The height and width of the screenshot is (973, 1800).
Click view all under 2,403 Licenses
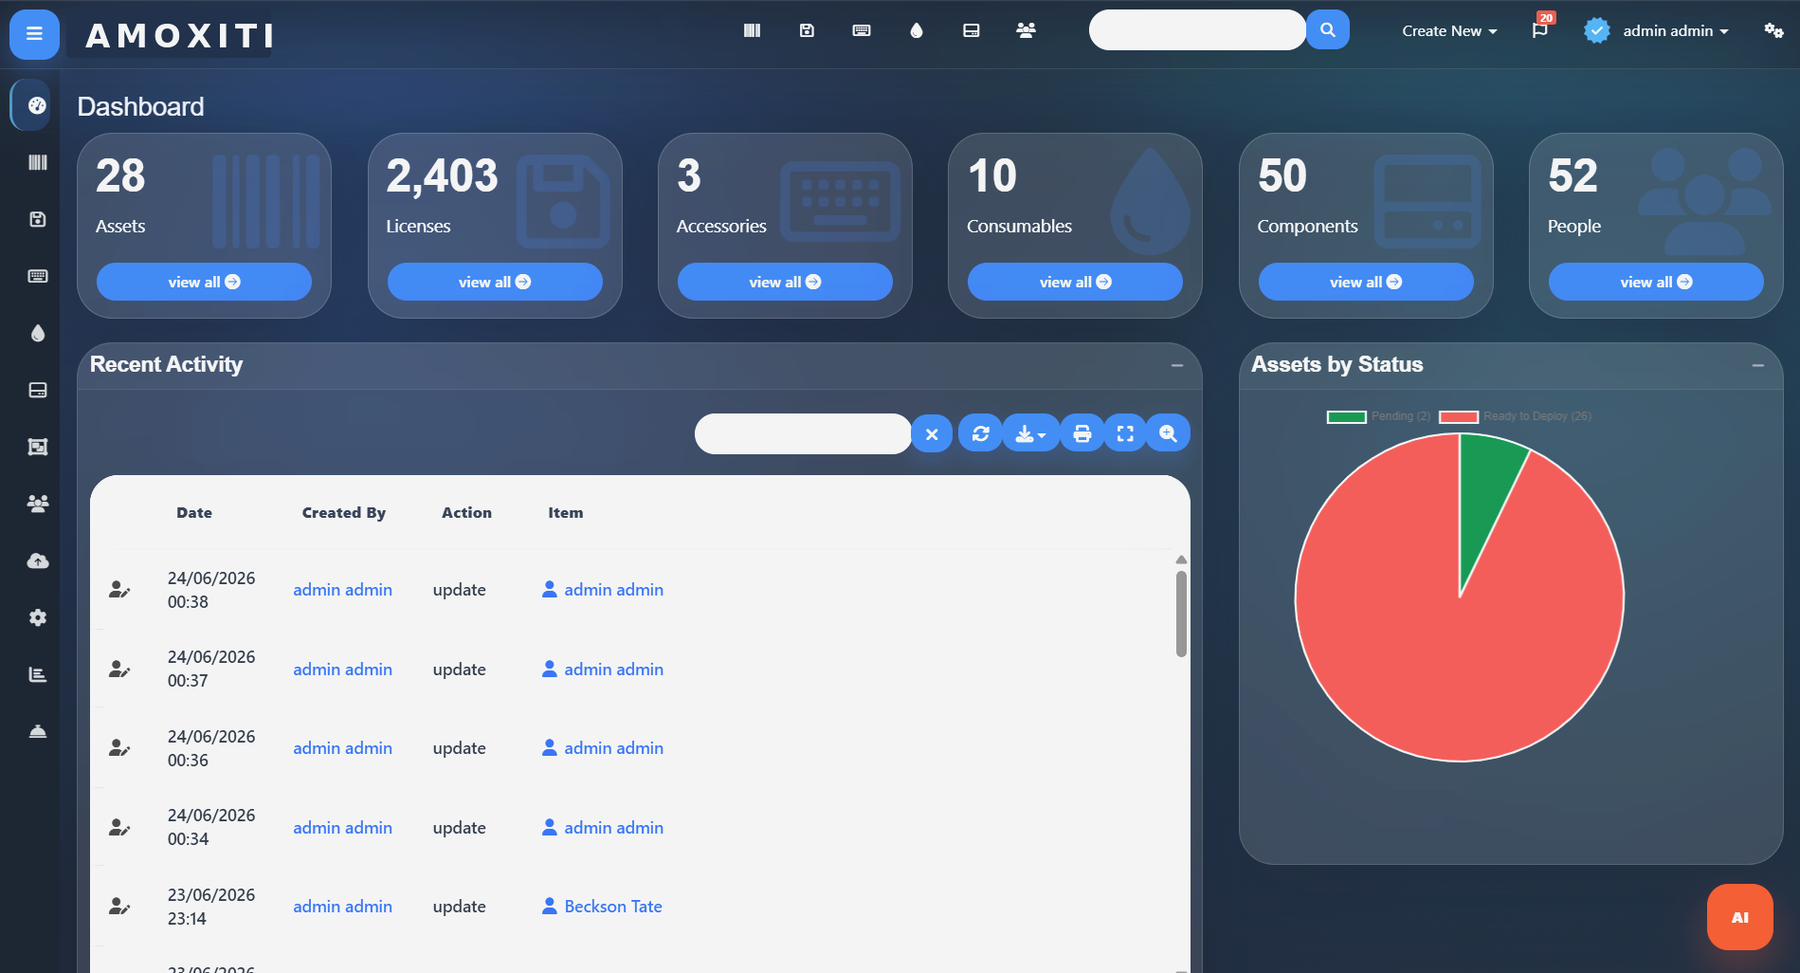[495, 282]
